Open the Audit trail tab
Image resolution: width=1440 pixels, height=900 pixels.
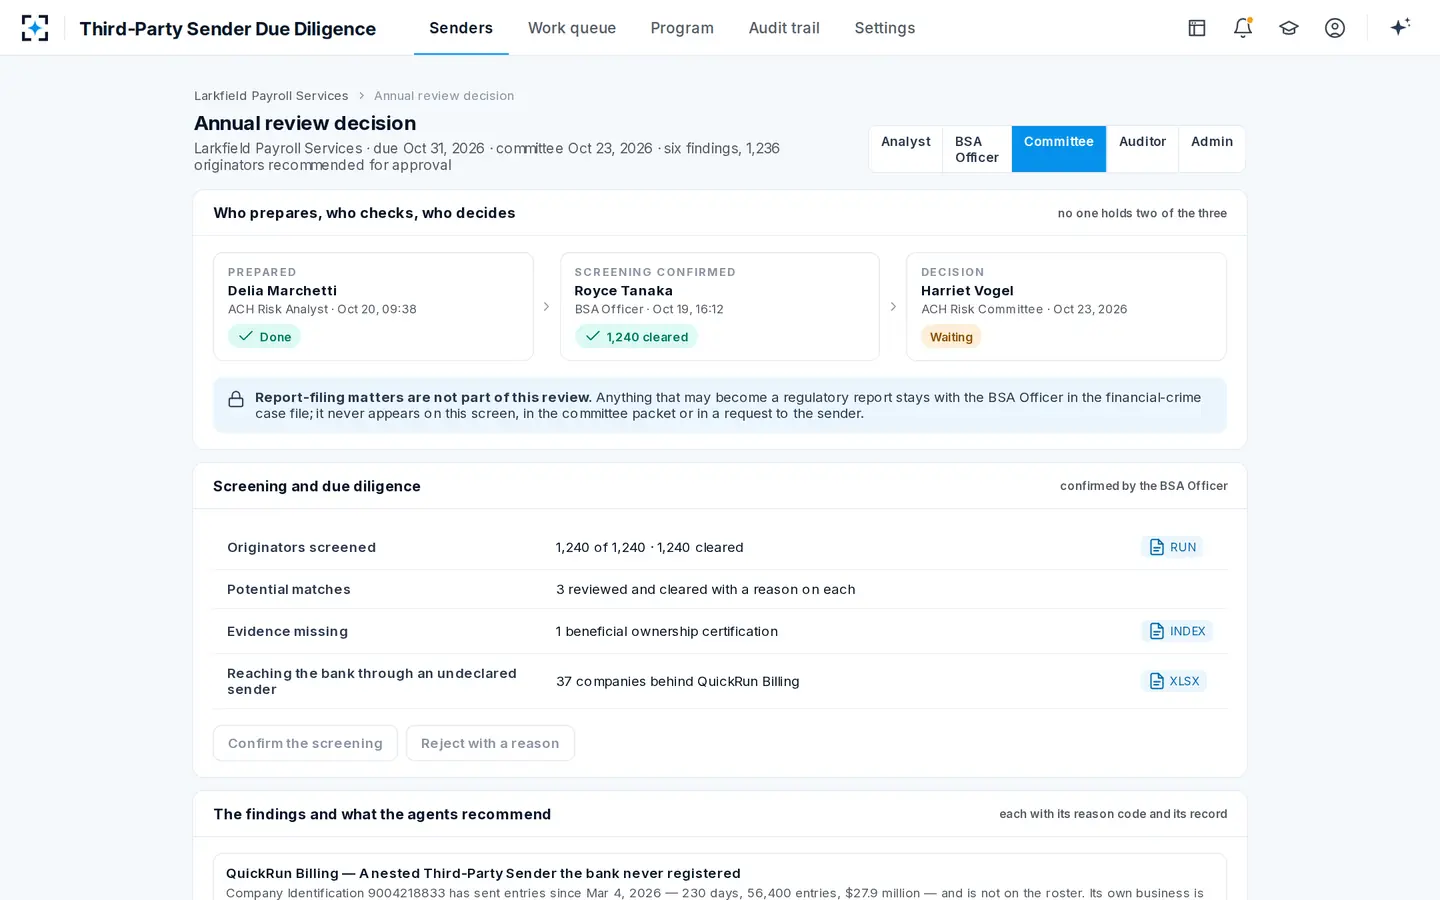[x=784, y=28]
